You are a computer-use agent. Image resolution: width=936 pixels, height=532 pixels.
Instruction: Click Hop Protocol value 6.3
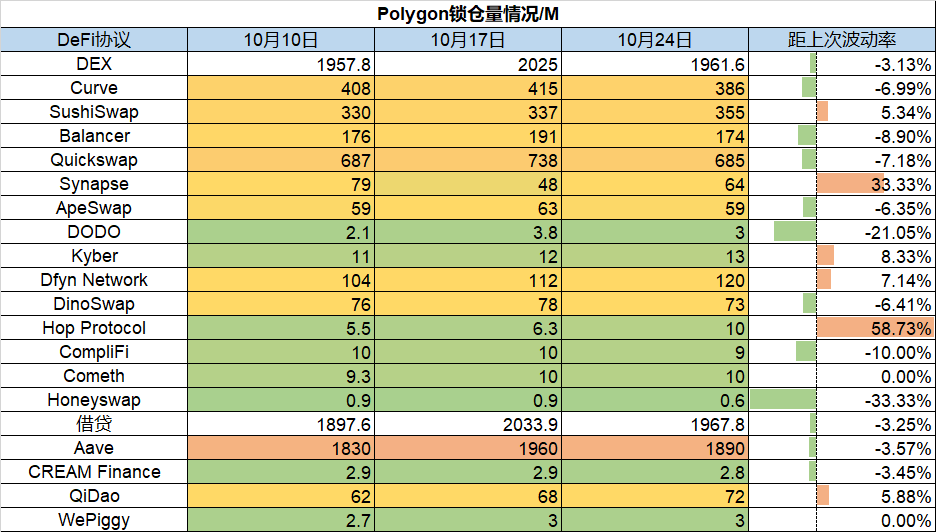click(467, 328)
